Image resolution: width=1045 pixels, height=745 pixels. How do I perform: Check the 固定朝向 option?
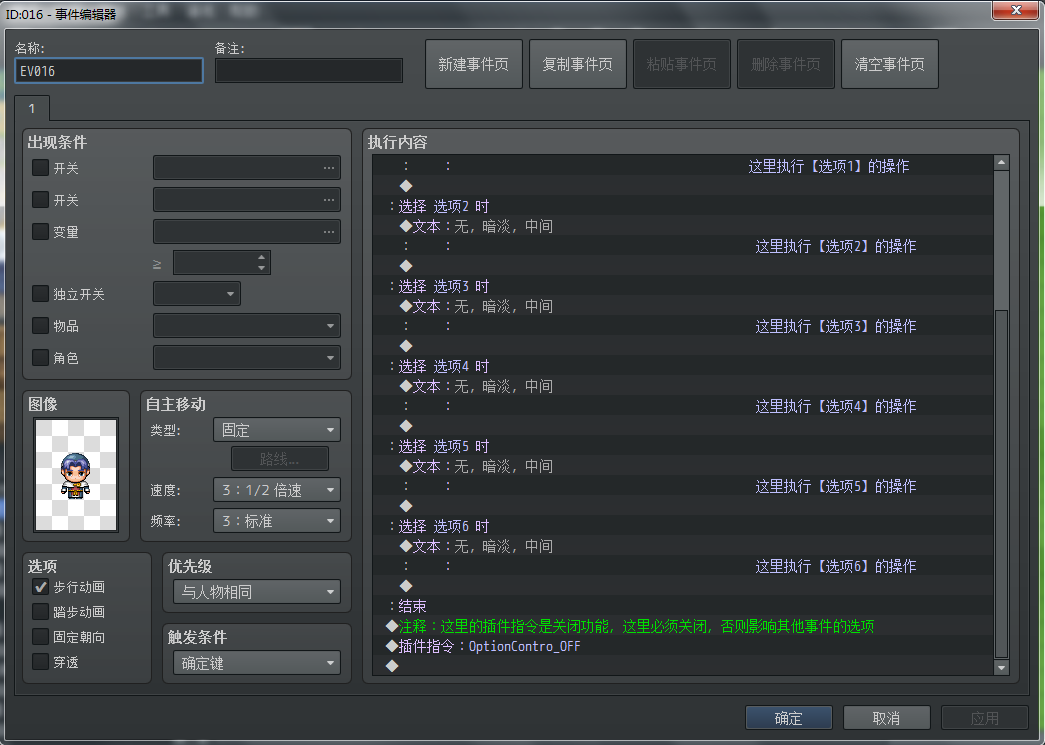point(41,636)
